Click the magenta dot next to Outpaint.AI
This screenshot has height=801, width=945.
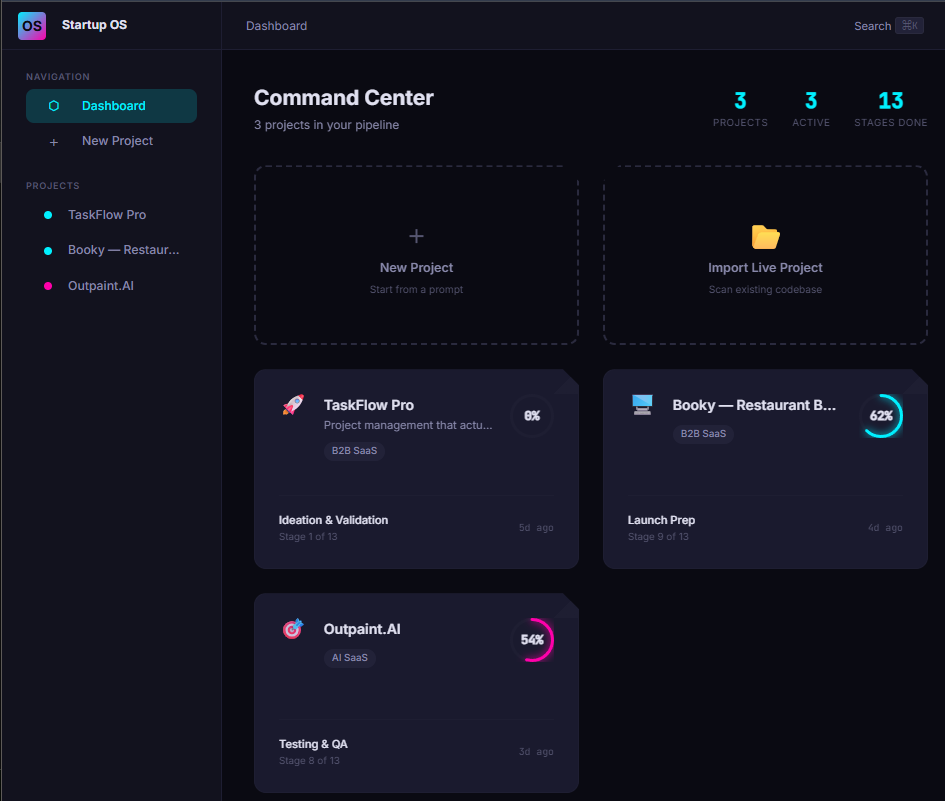[48, 286]
